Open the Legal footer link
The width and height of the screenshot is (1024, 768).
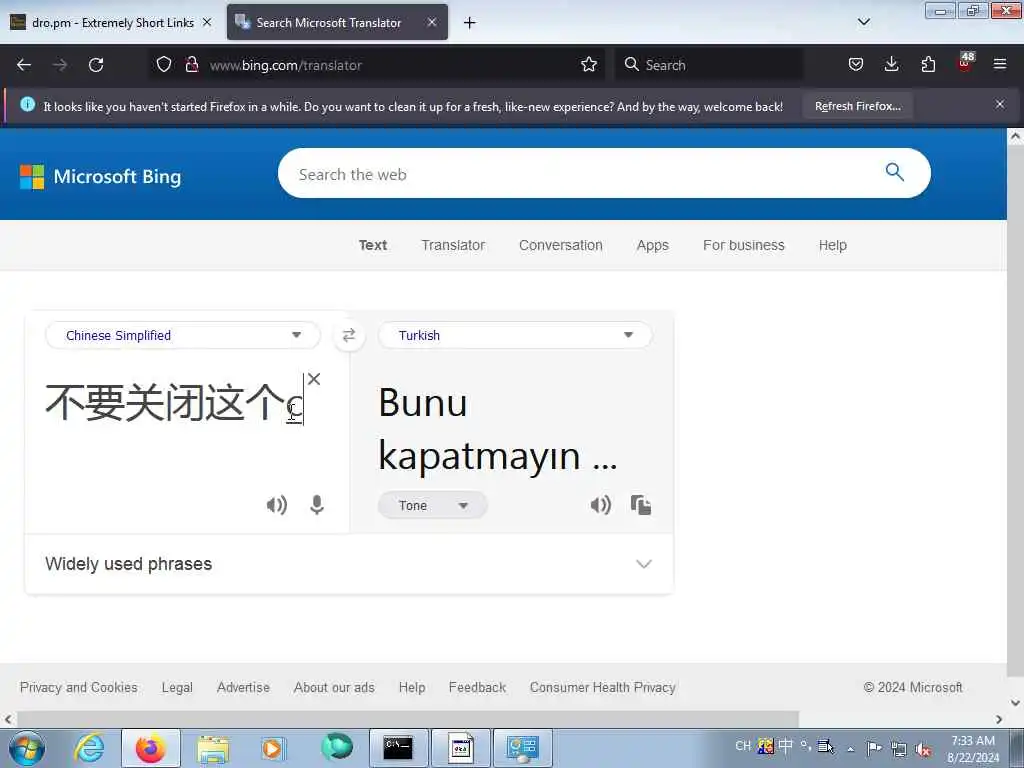click(177, 687)
